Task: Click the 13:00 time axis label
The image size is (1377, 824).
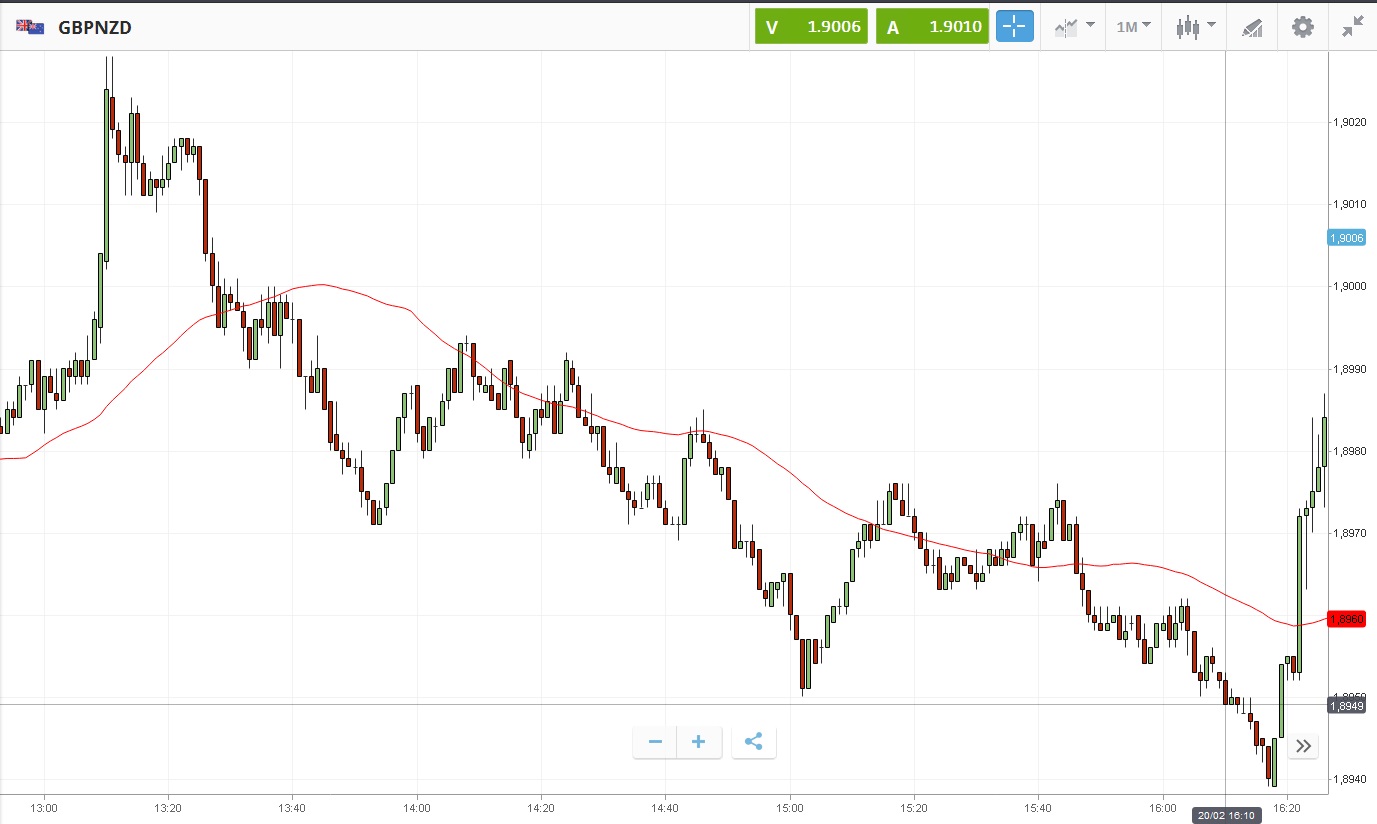Action: (x=44, y=808)
